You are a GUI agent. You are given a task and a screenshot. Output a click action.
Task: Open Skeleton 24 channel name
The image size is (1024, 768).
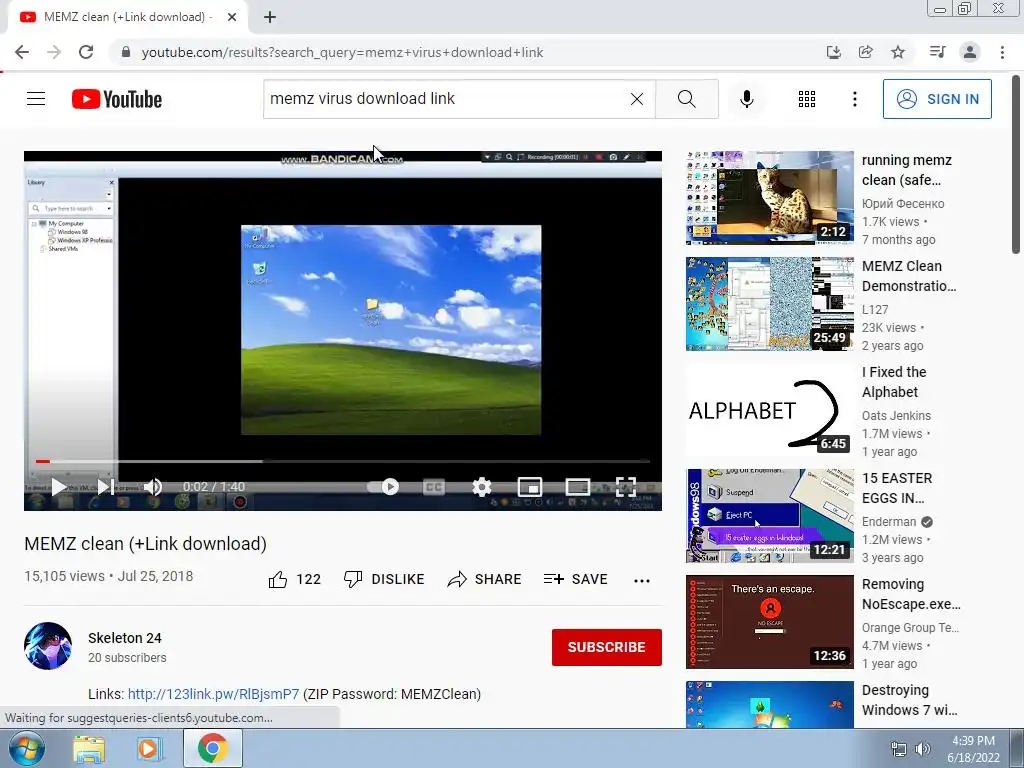(x=125, y=638)
